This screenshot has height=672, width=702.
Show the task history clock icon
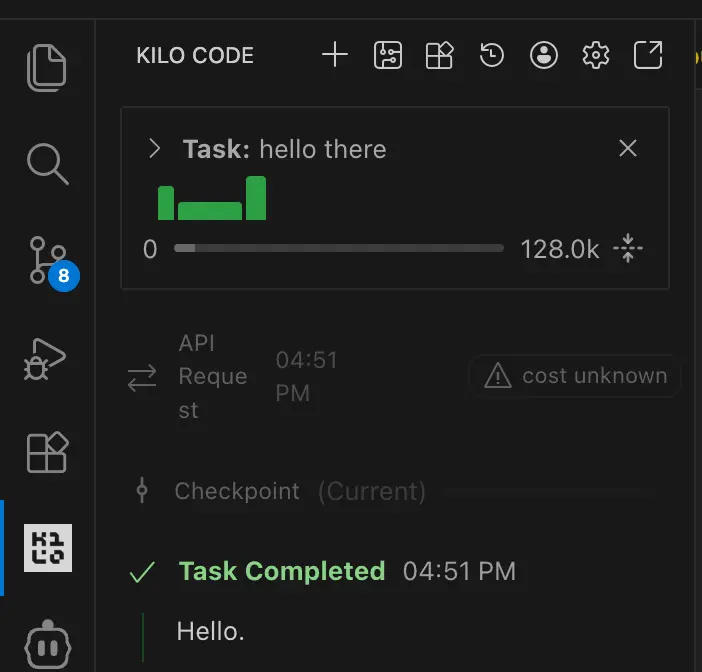pyautogui.click(x=492, y=55)
